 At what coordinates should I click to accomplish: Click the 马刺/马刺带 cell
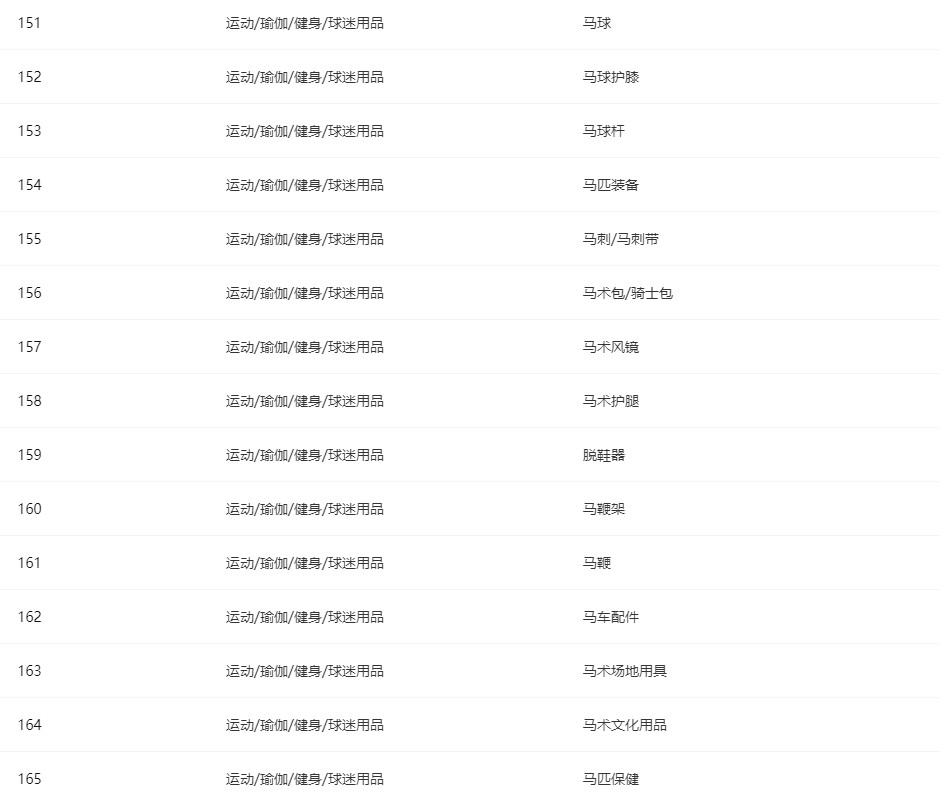click(x=620, y=240)
